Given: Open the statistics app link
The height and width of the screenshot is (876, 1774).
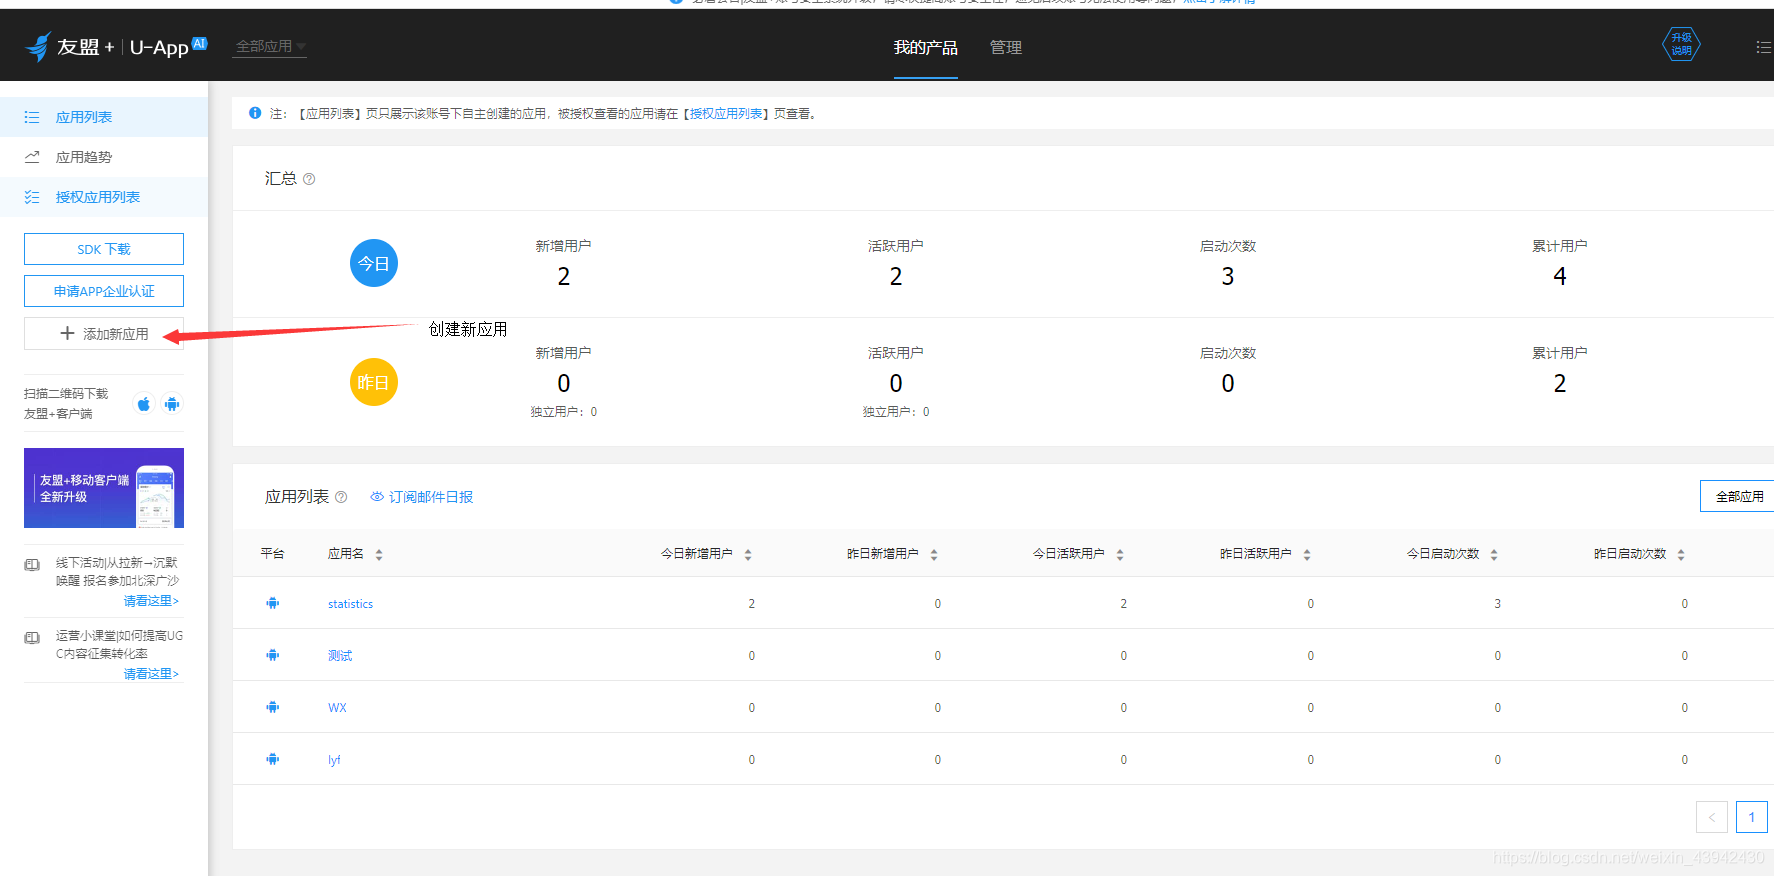Looking at the screenshot, I should (x=350, y=604).
